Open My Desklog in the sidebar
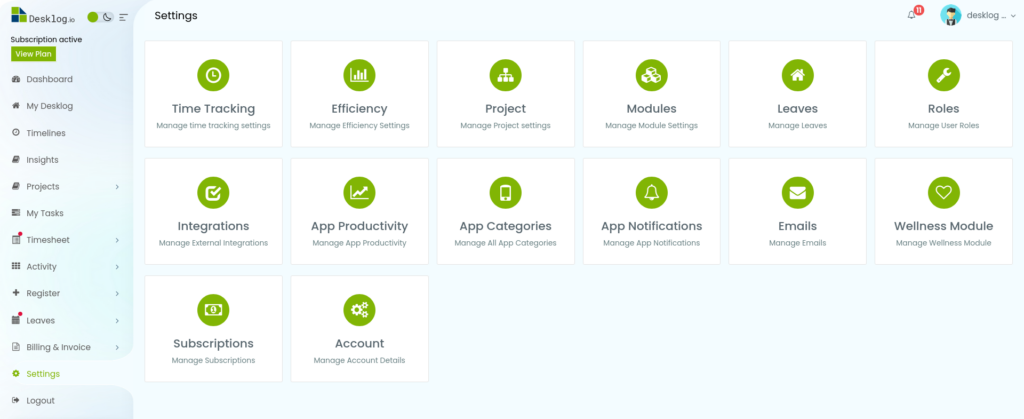The image size is (1024, 419). point(50,106)
